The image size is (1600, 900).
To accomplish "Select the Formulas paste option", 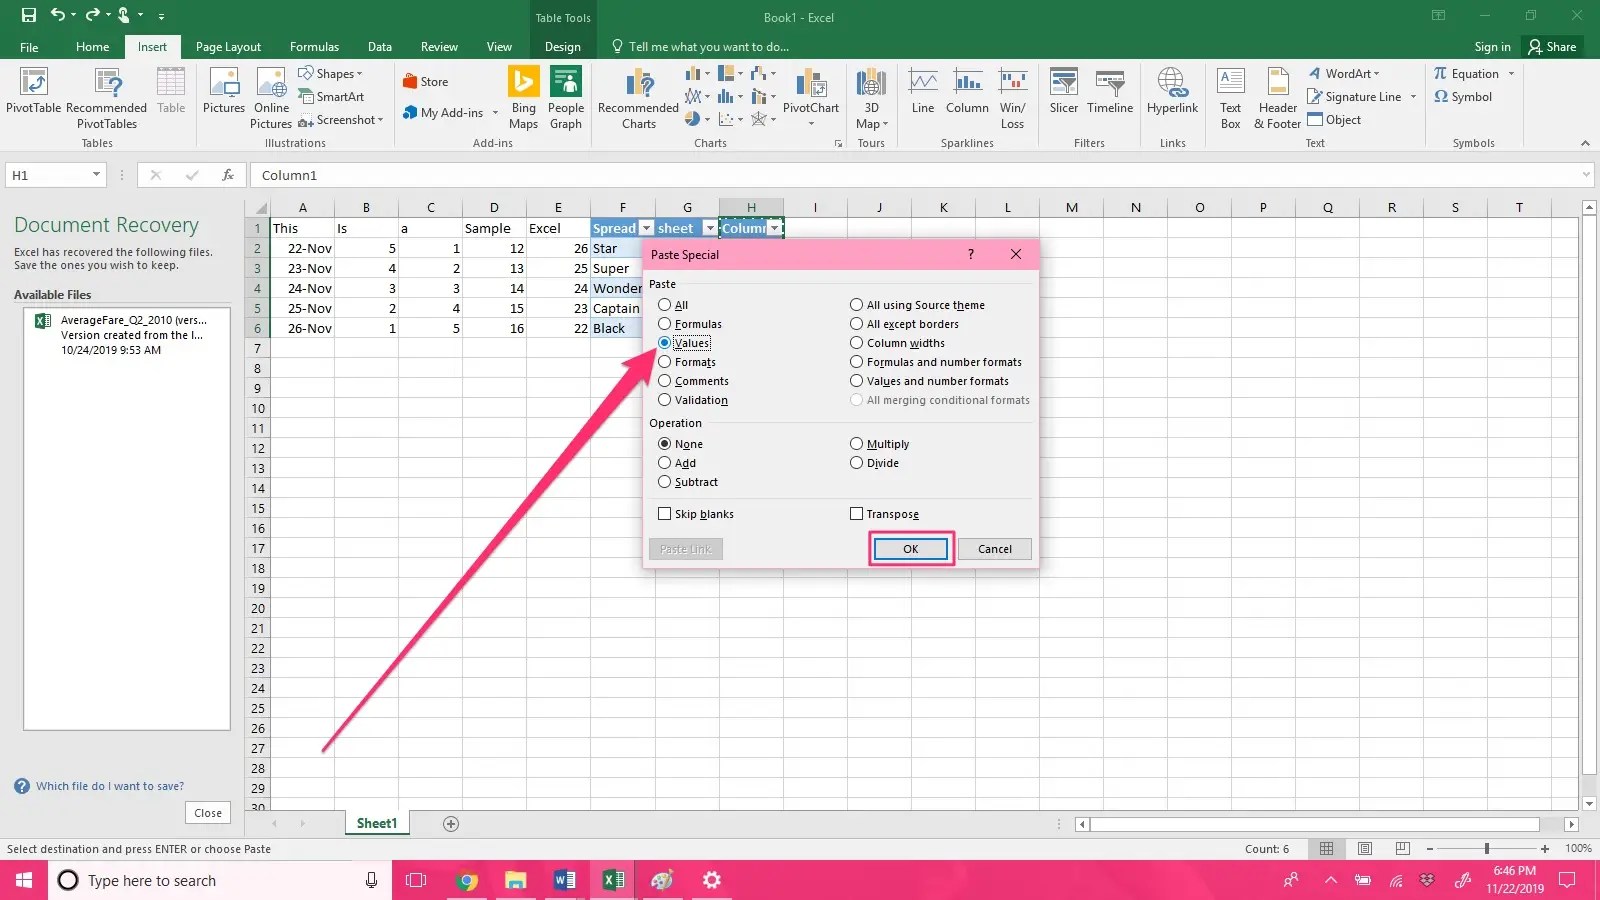I will click(x=690, y=324).
